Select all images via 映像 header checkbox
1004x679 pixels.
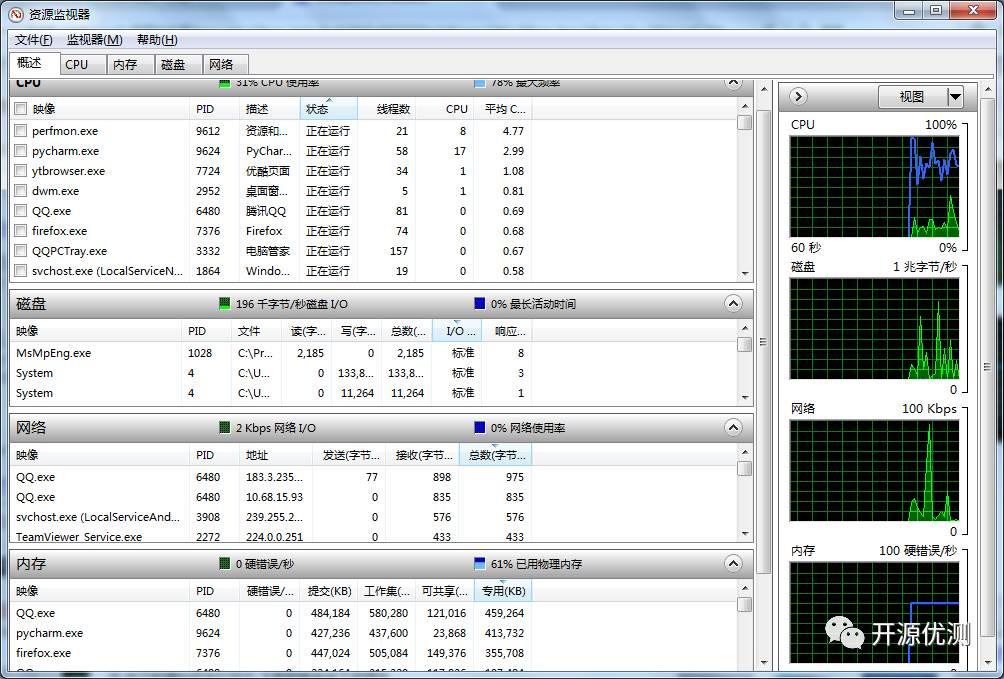[20, 109]
